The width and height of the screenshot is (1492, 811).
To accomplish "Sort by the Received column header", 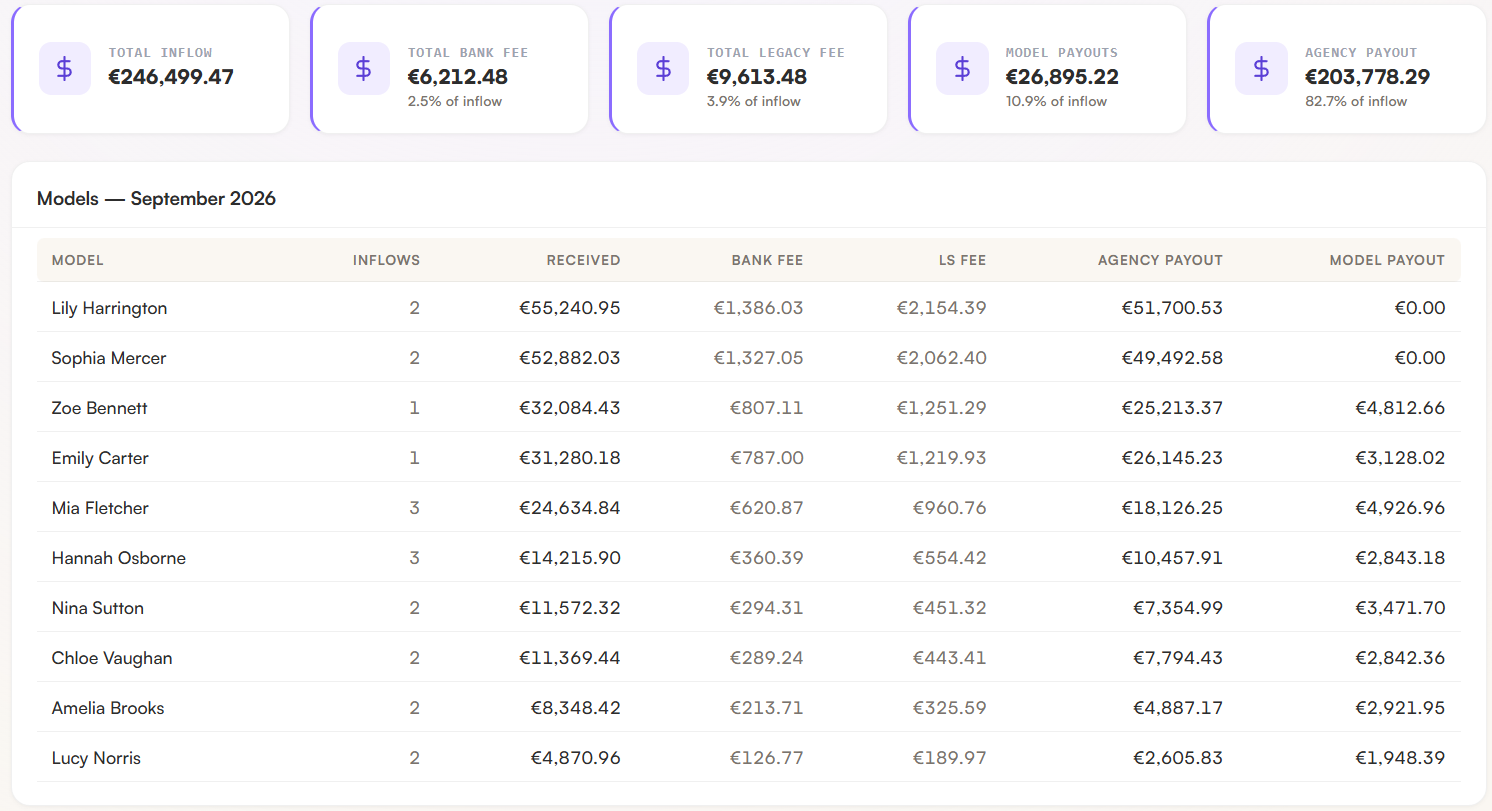I will [x=583, y=260].
